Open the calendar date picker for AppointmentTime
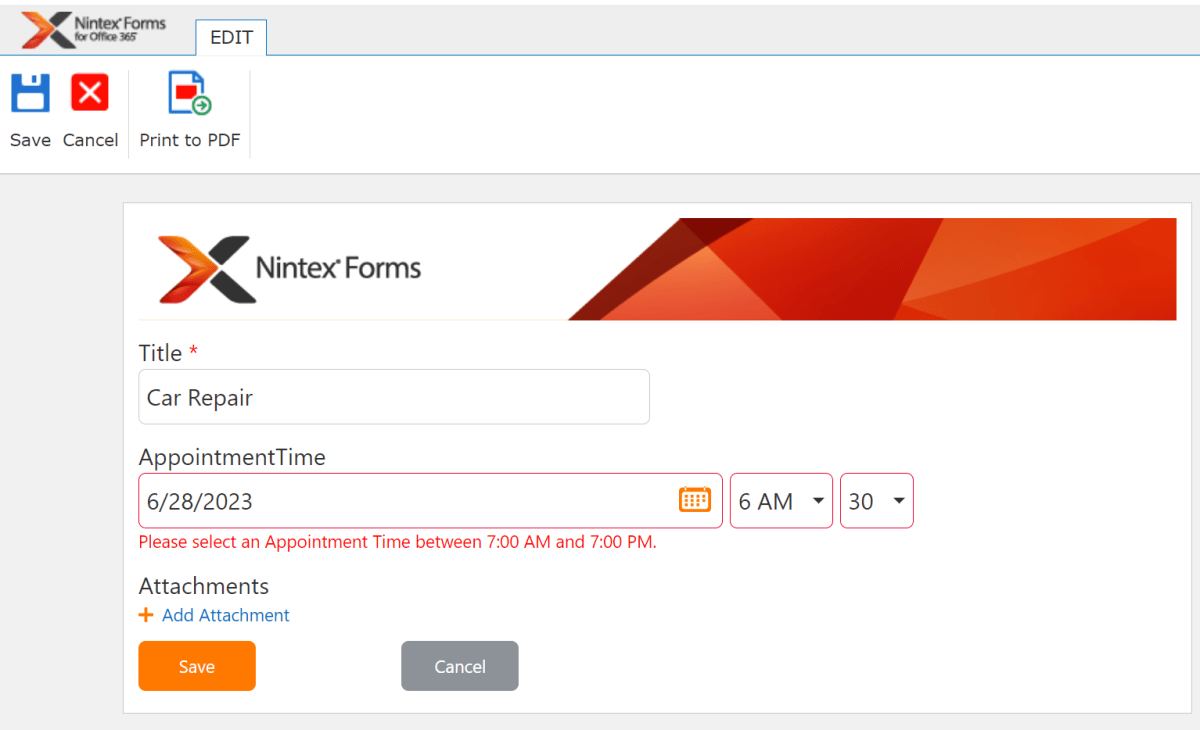Screen dimensions: 1200x730 (695, 498)
